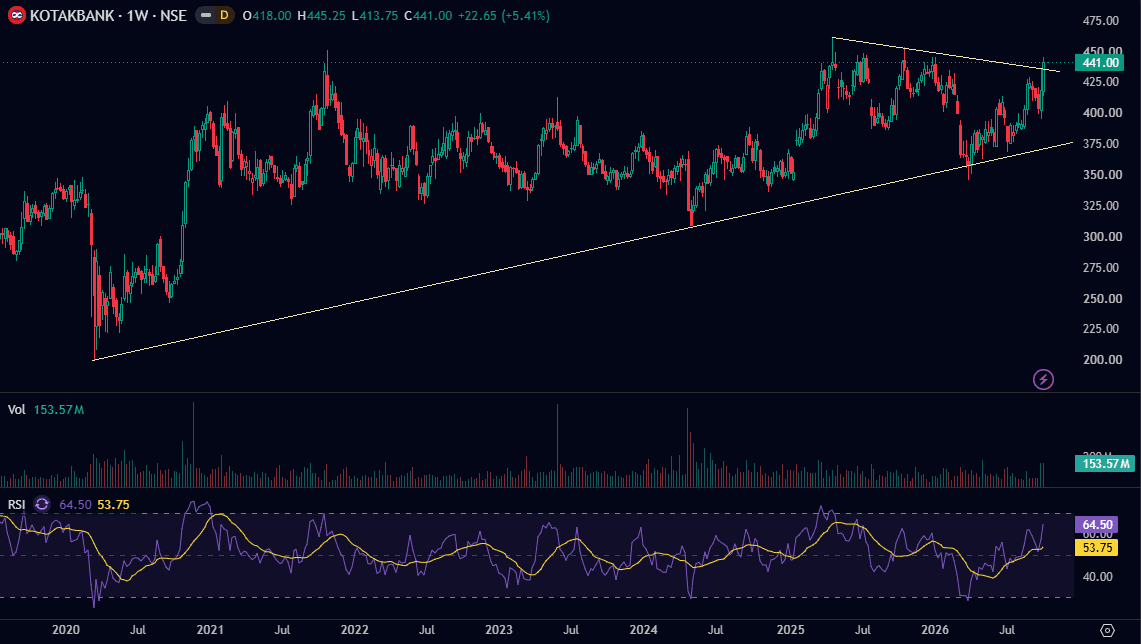Screen dimensions: 1141x644
Task: Click the 2022 label on time axis
Action: 354,629
